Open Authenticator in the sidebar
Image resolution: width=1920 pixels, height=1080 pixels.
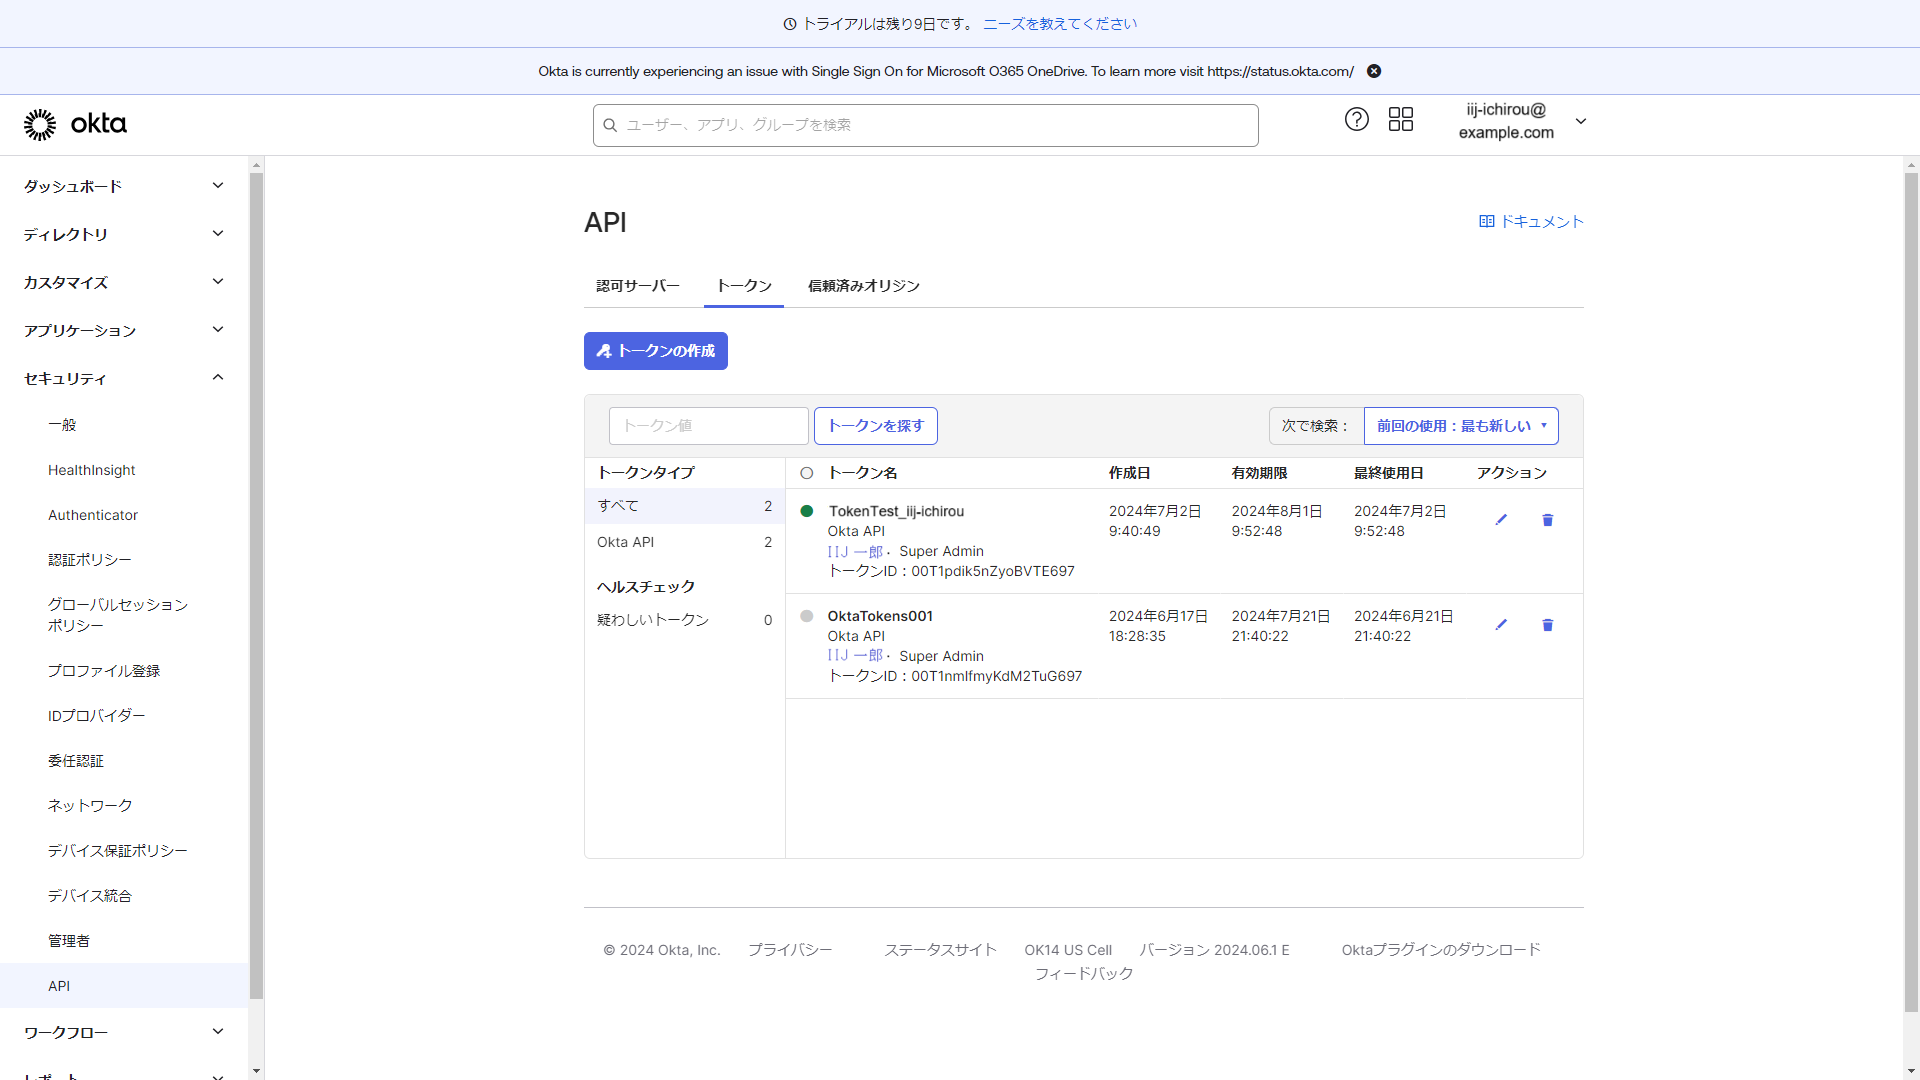[x=93, y=515]
